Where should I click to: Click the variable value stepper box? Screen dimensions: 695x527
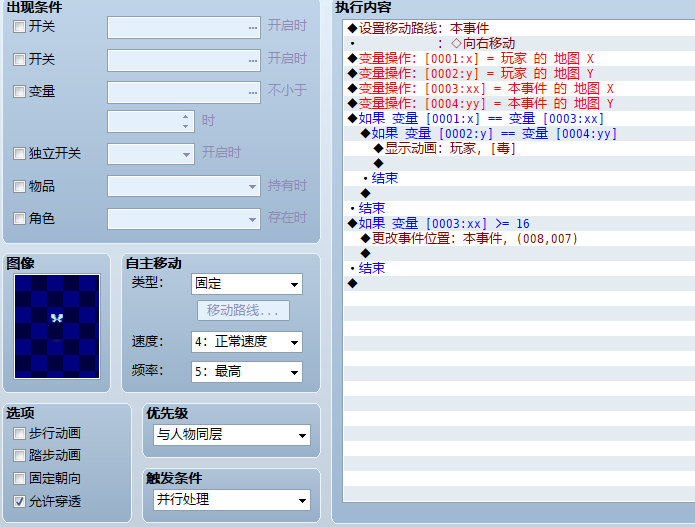pos(151,121)
